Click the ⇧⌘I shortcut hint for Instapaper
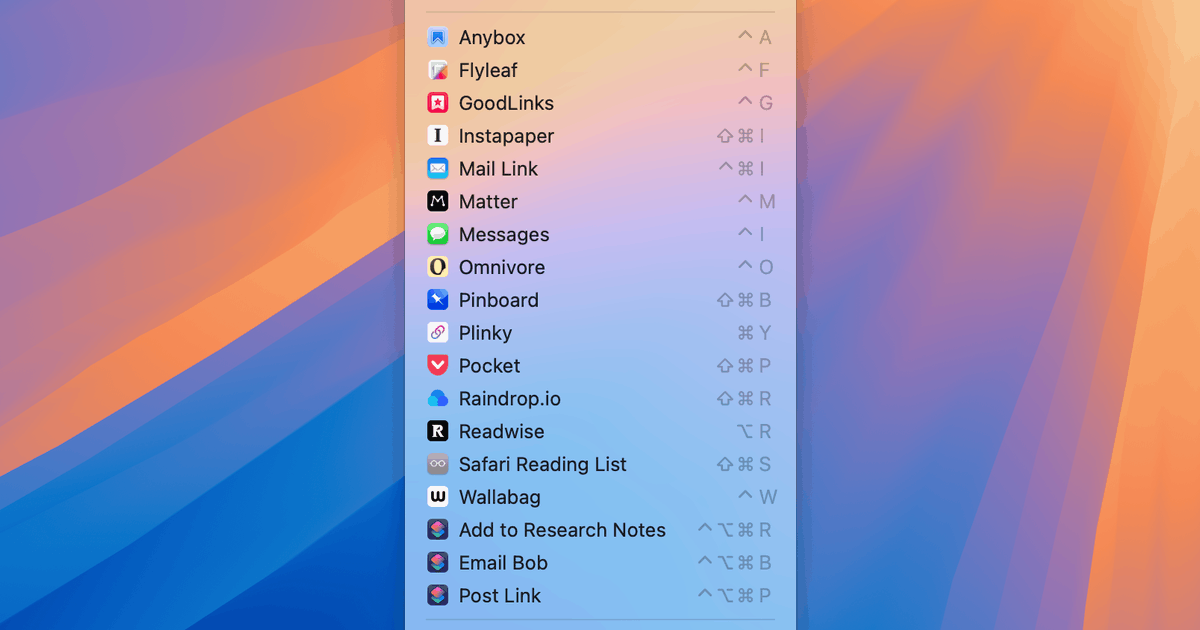Image resolution: width=1200 pixels, height=630 pixels. [741, 136]
